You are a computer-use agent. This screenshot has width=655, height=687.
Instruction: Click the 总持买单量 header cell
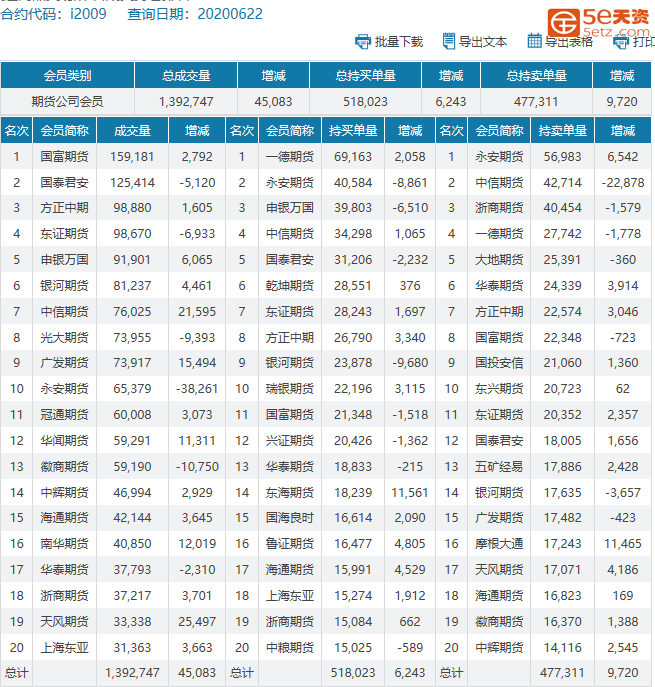(365, 75)
